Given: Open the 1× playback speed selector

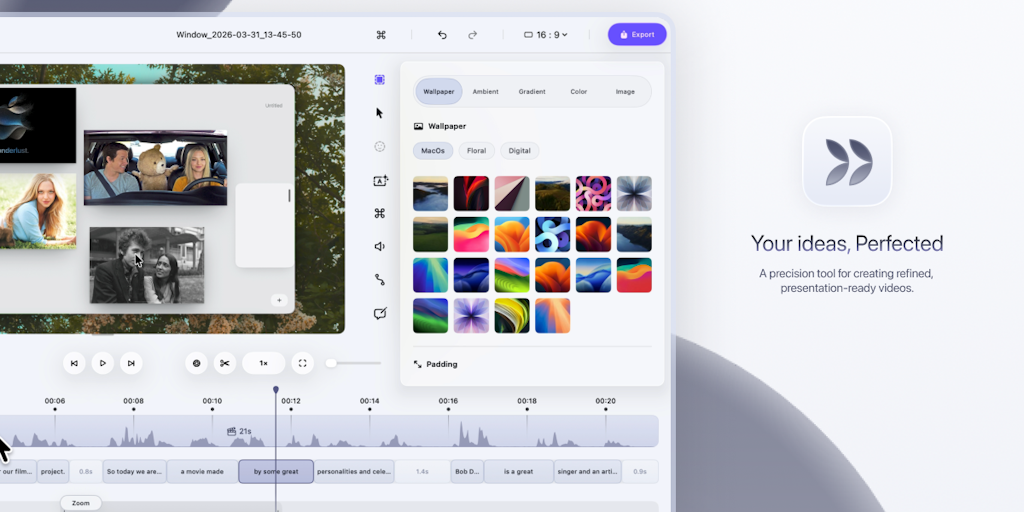Looking at the screenshot, I should (264, 363).
